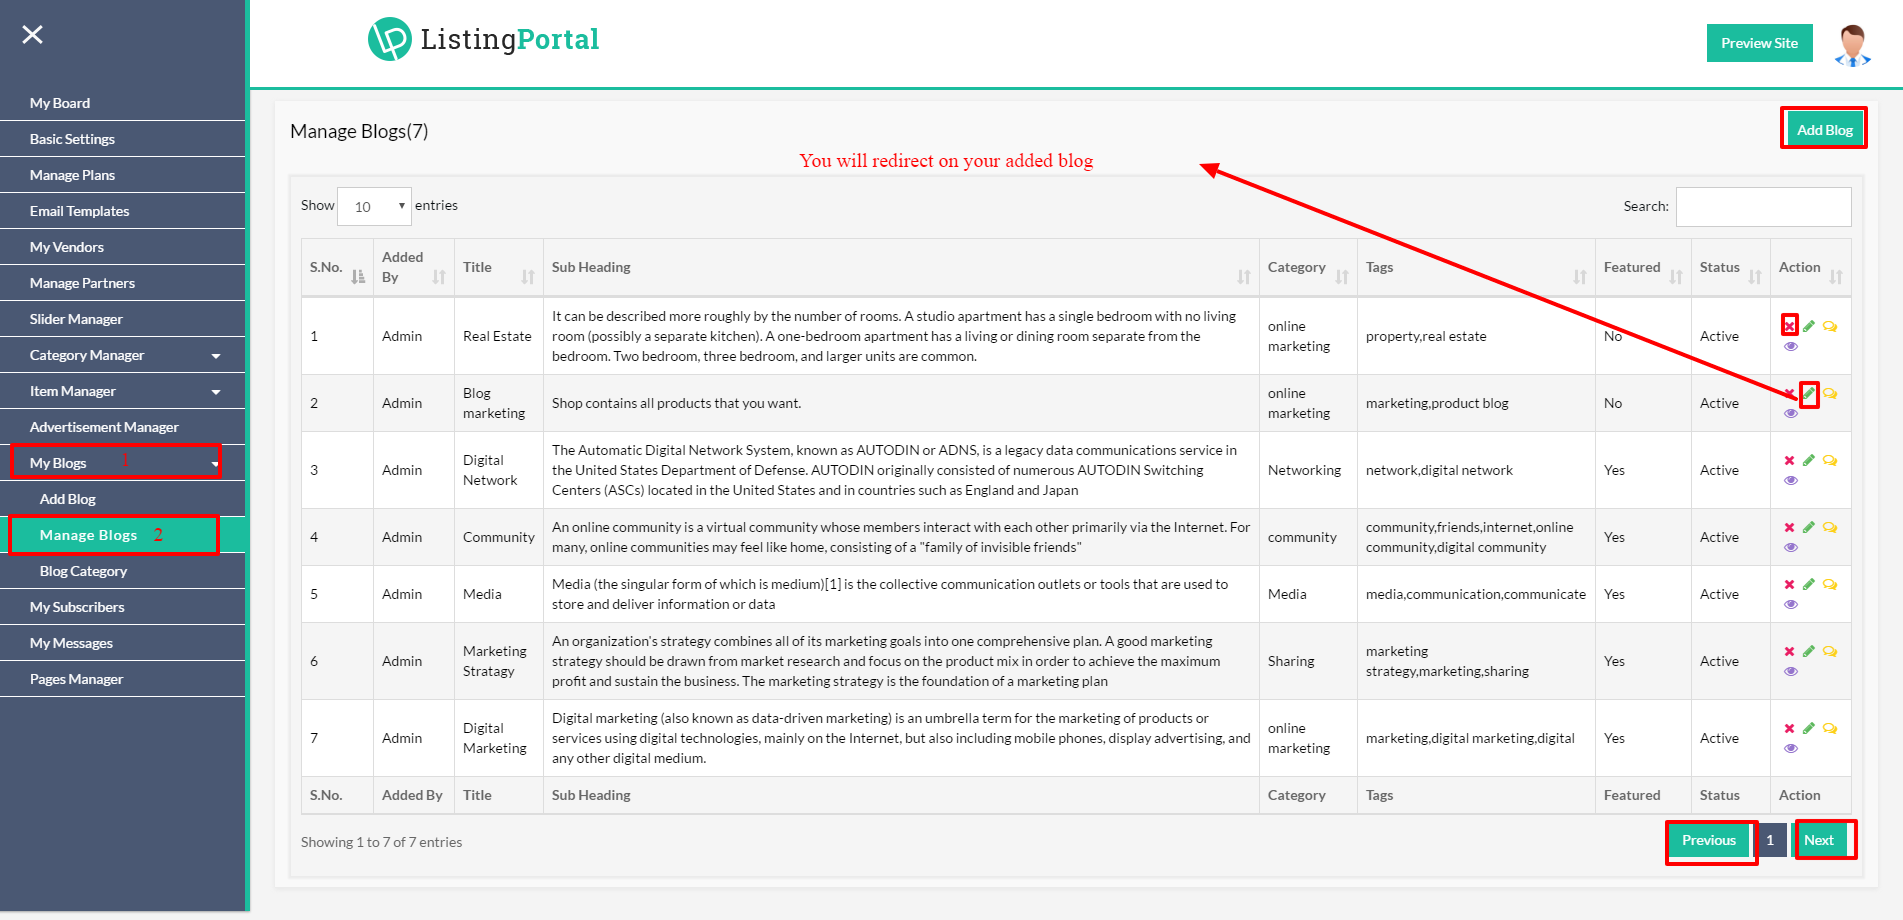Open comments for the Digital Marketing blog
This screenshot has height=920, width=1903.
[x=1830, y=728]
